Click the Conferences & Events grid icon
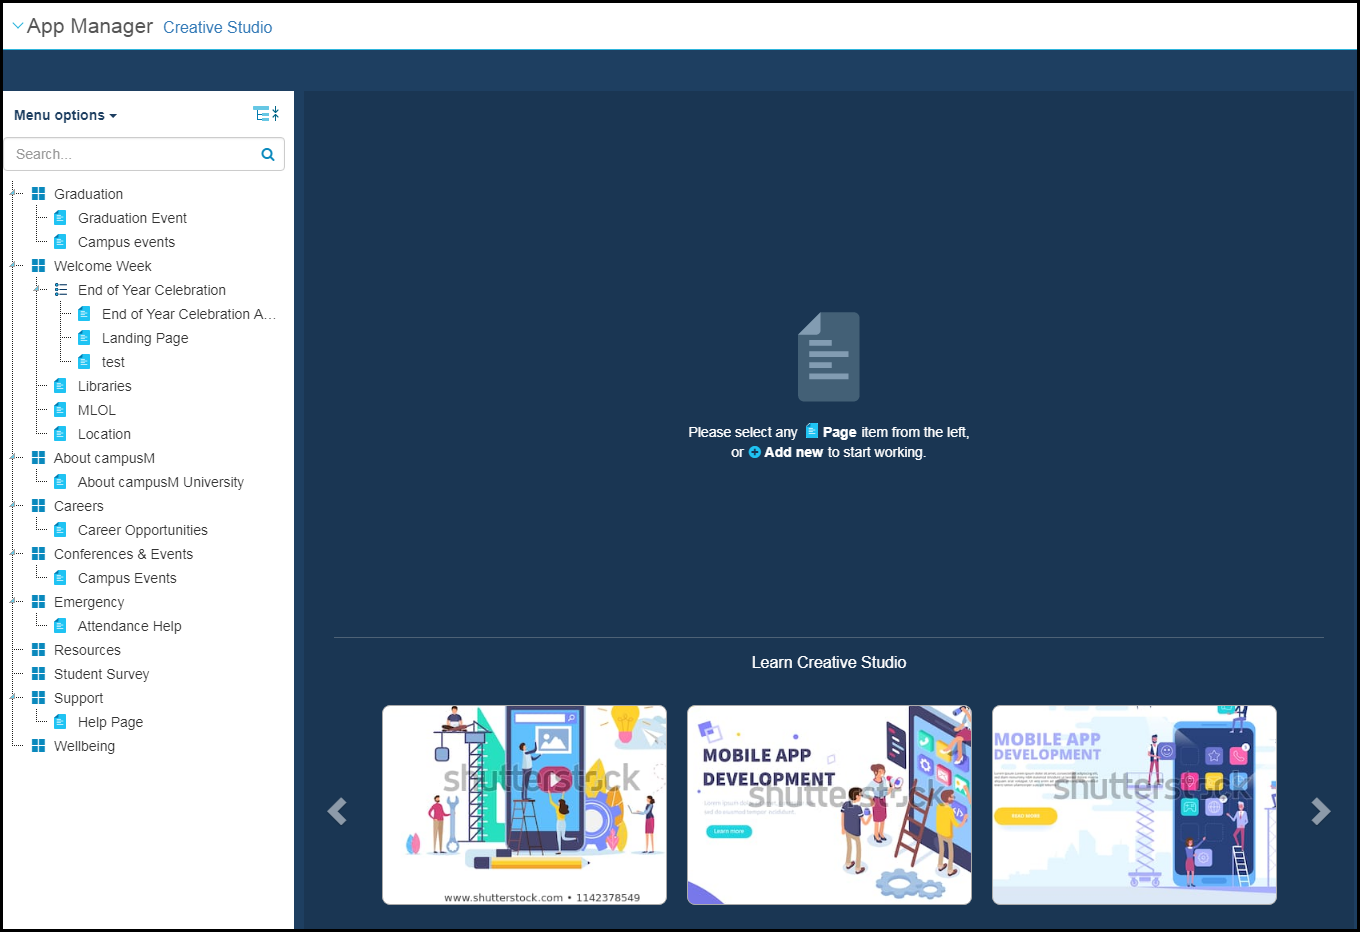 [38, 554]
